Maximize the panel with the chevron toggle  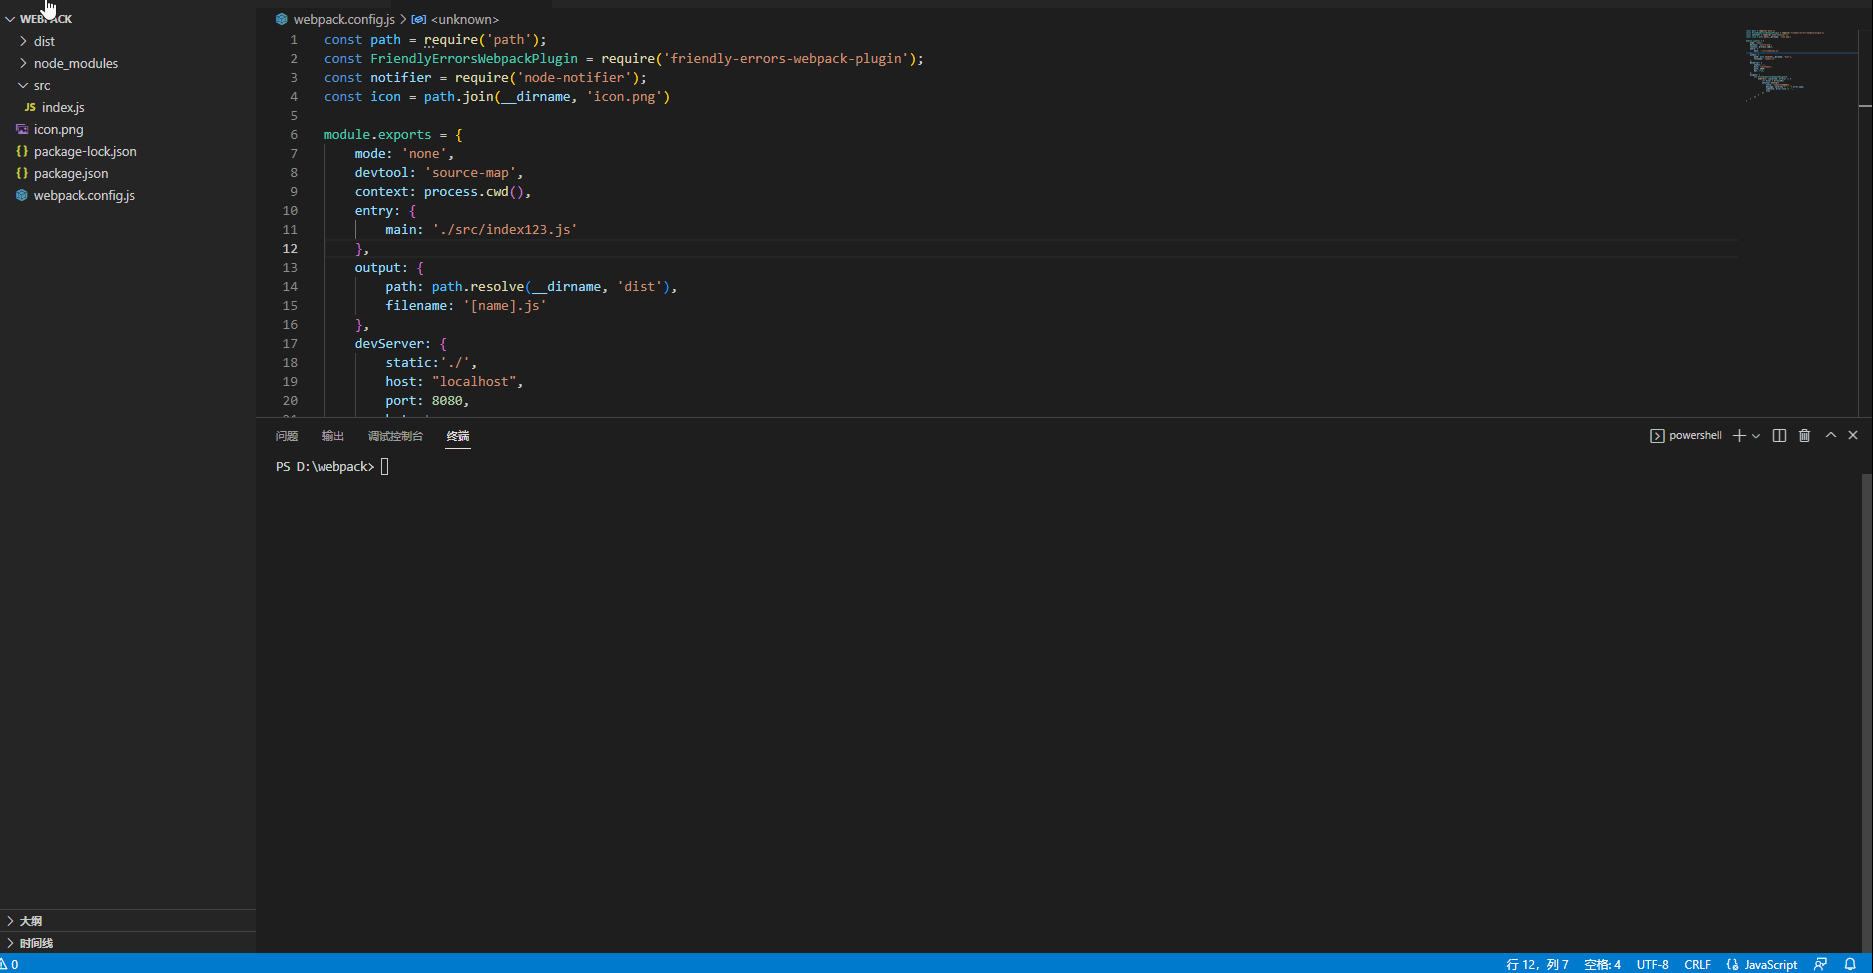1830,435
